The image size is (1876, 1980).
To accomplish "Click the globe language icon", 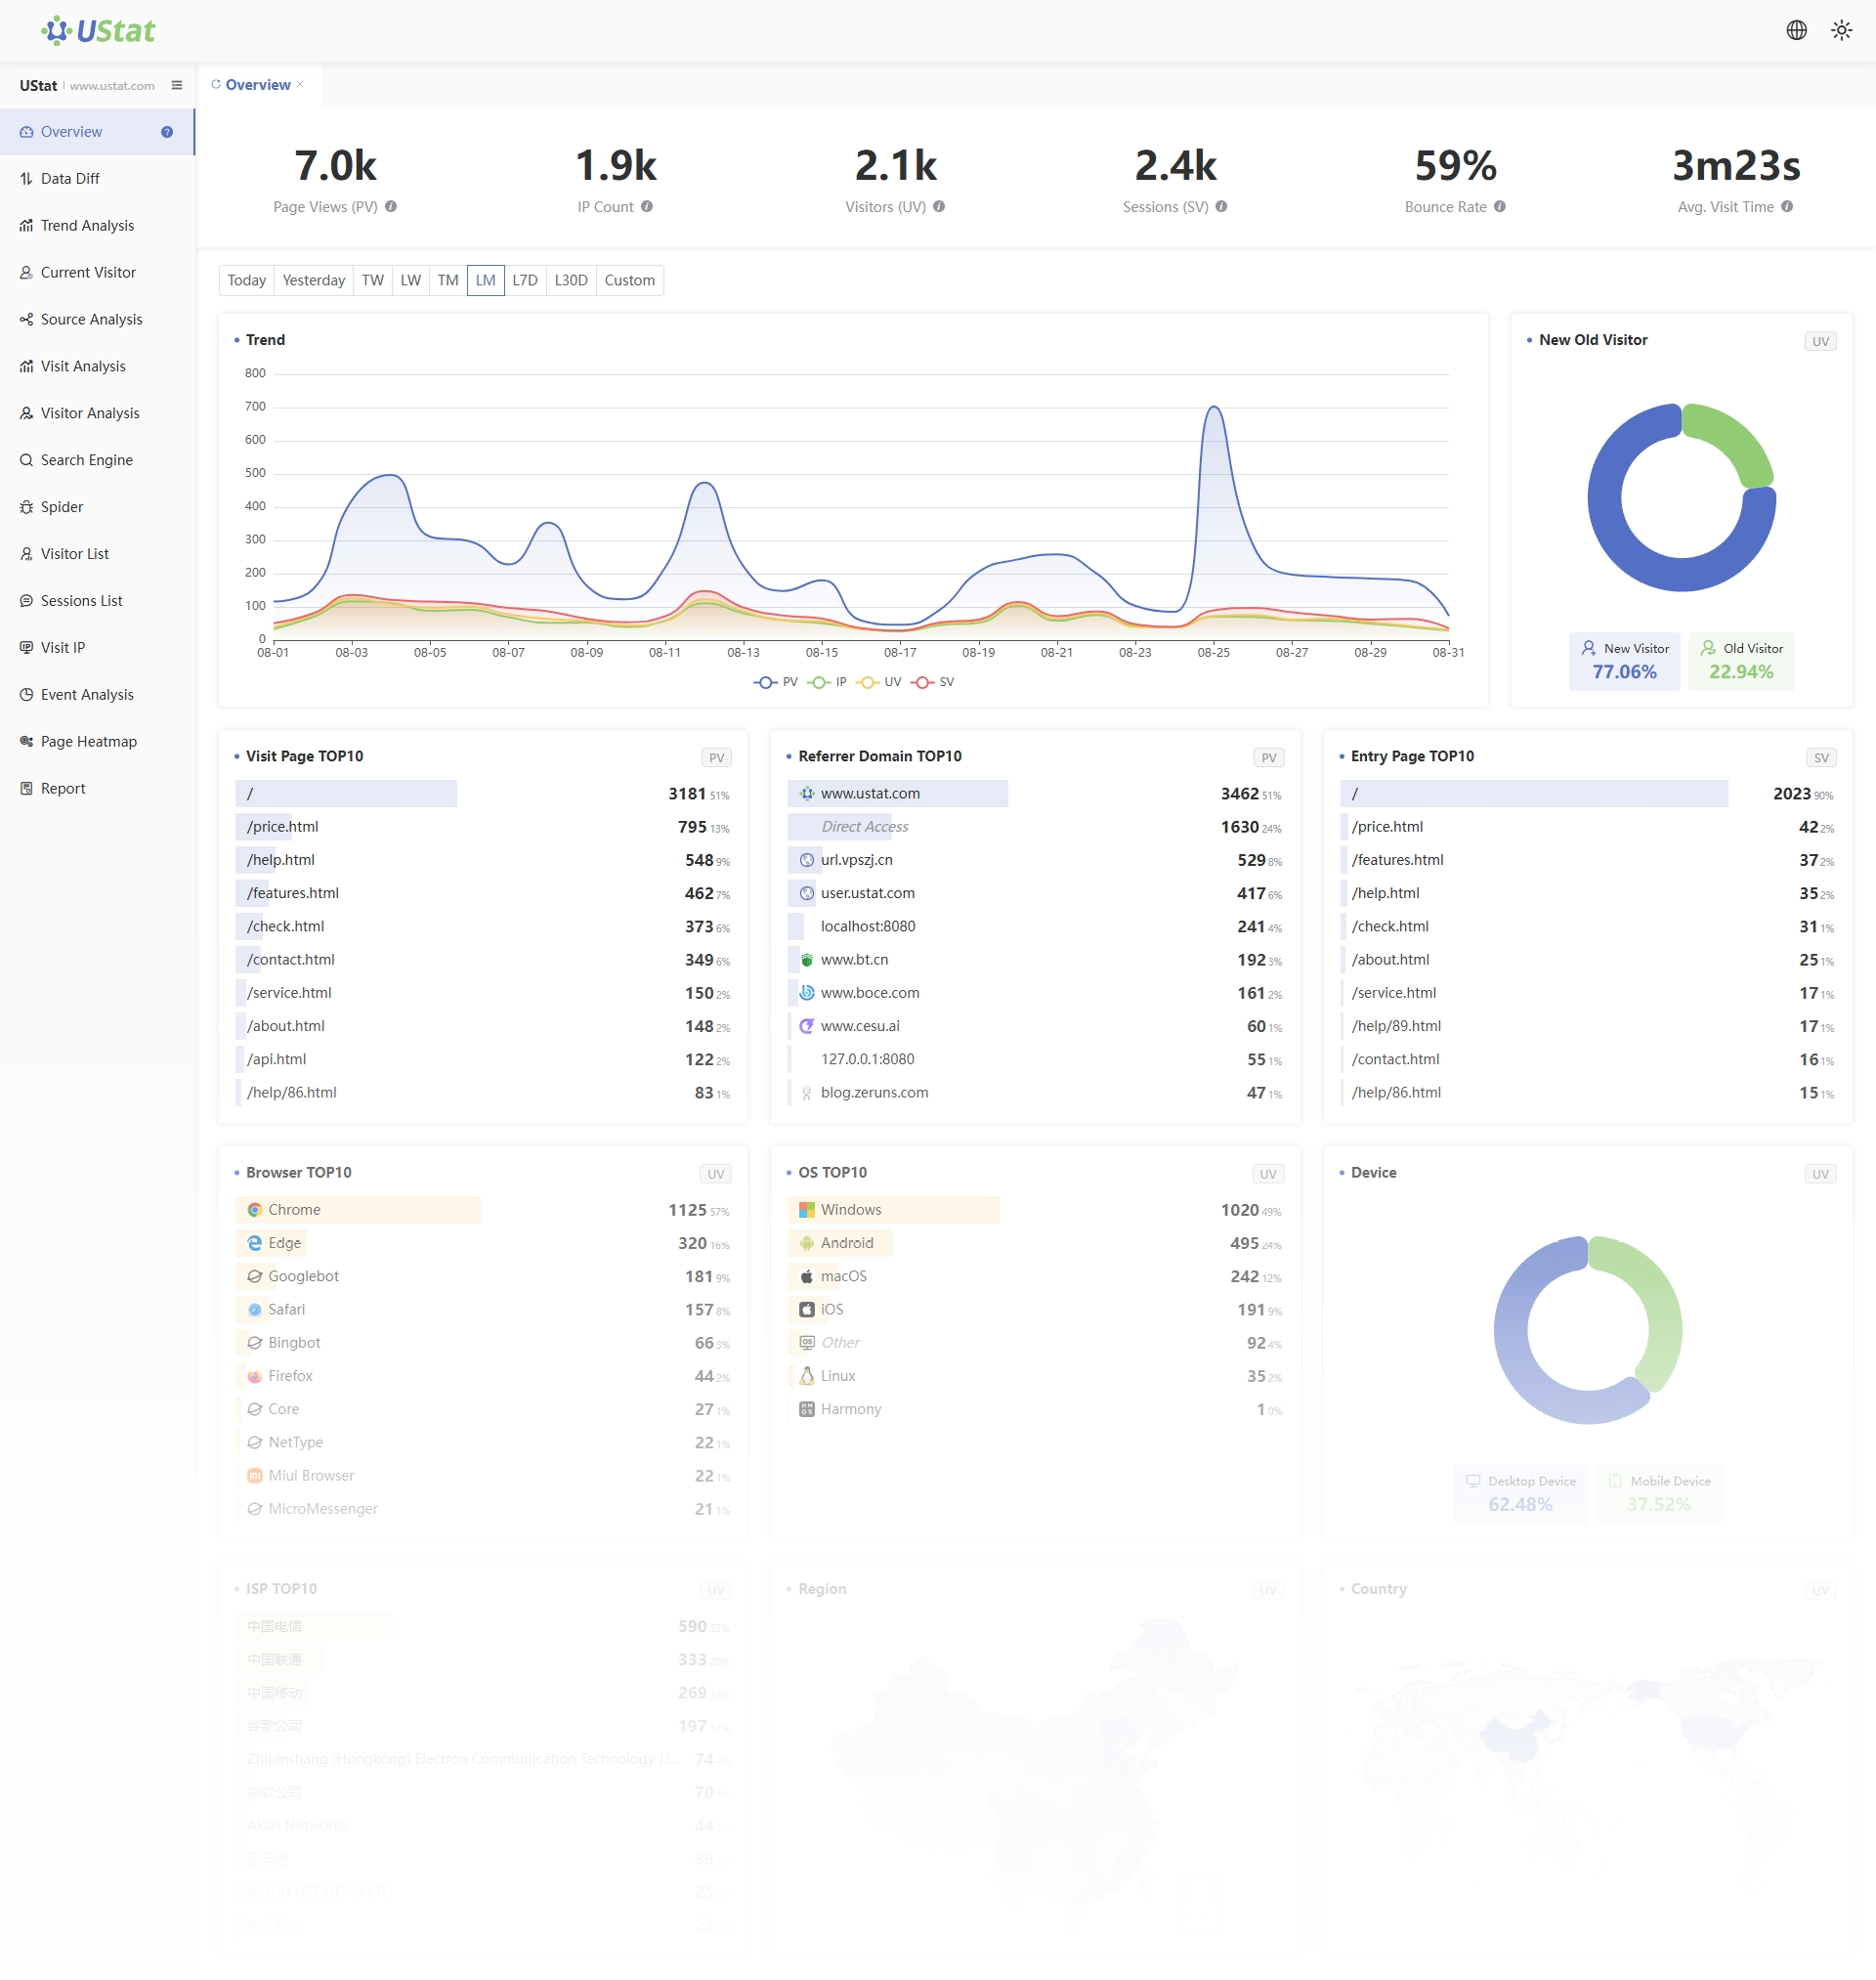I will [x=1796, y=30].
